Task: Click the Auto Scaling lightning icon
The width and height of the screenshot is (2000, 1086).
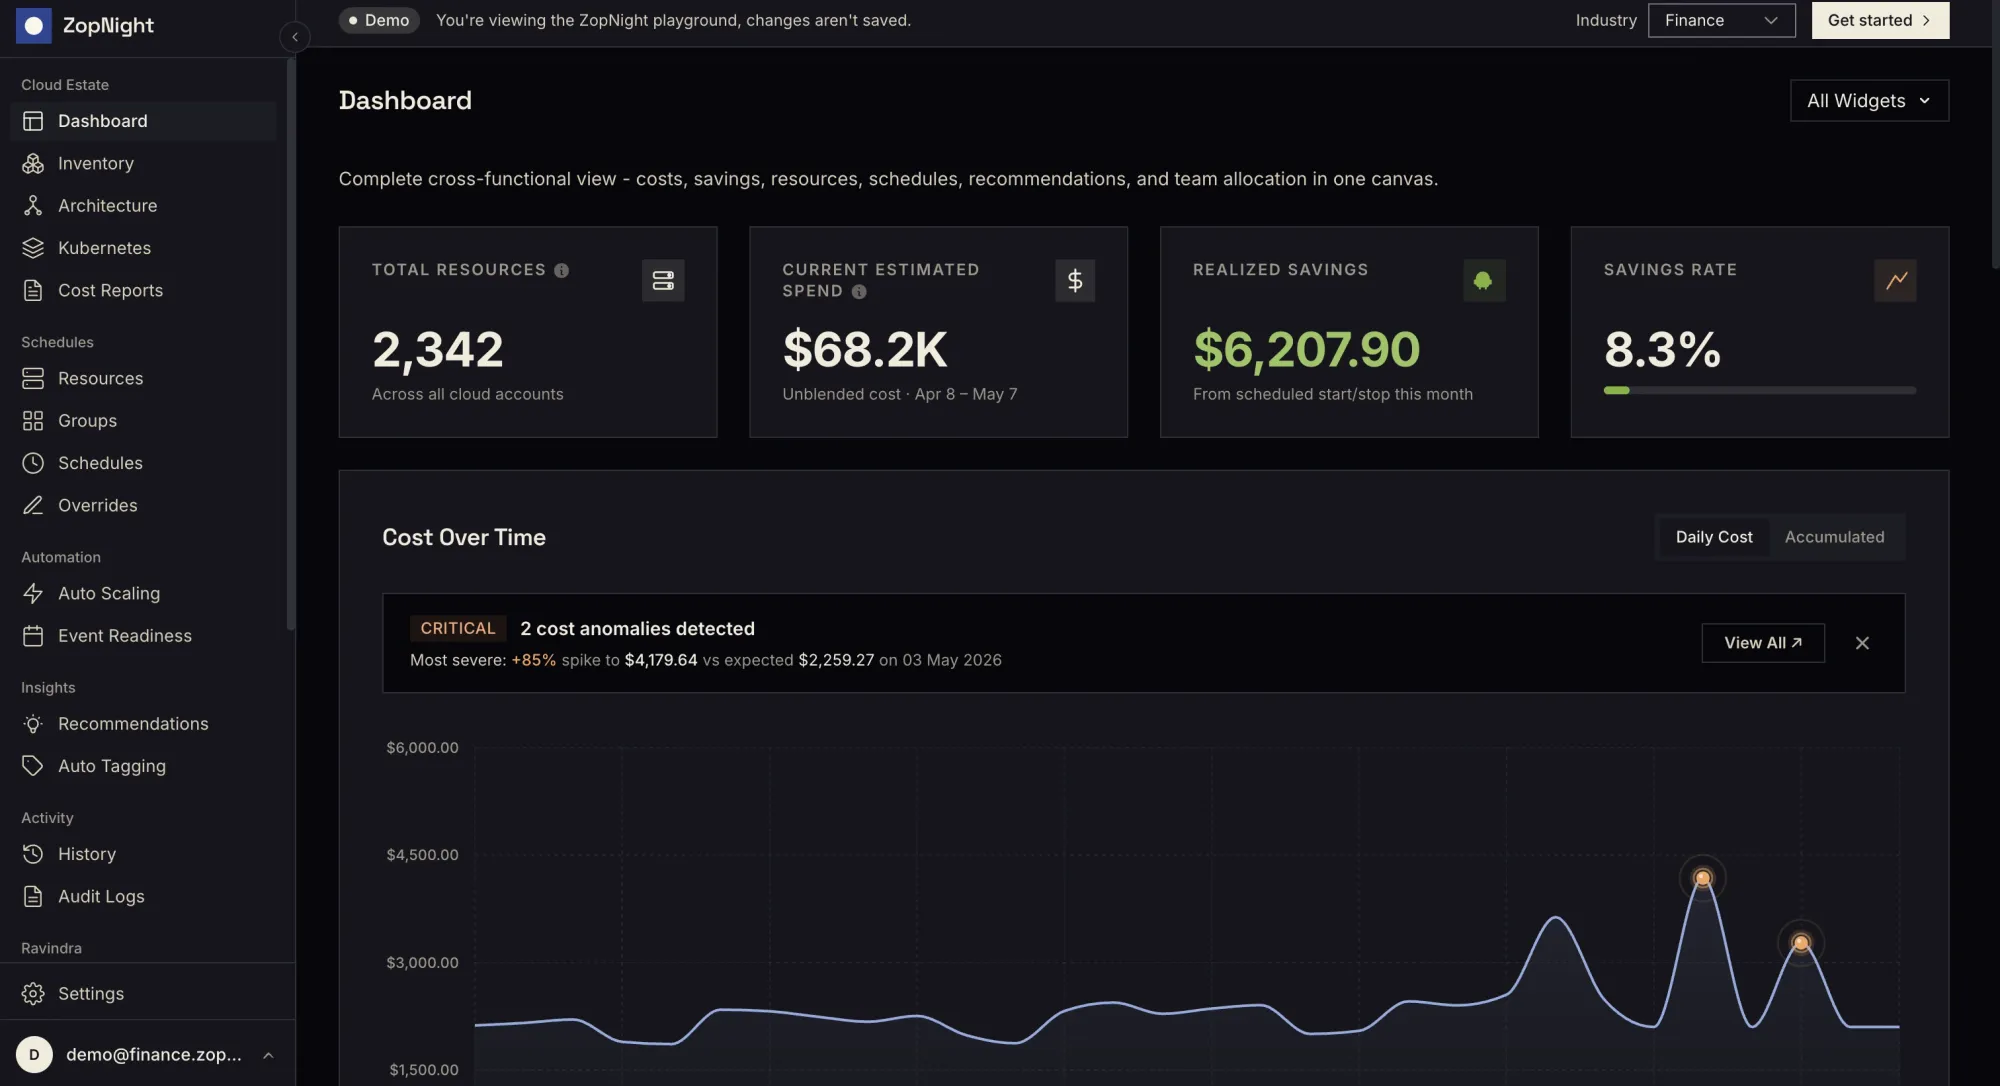Action: tap(33, 593)
